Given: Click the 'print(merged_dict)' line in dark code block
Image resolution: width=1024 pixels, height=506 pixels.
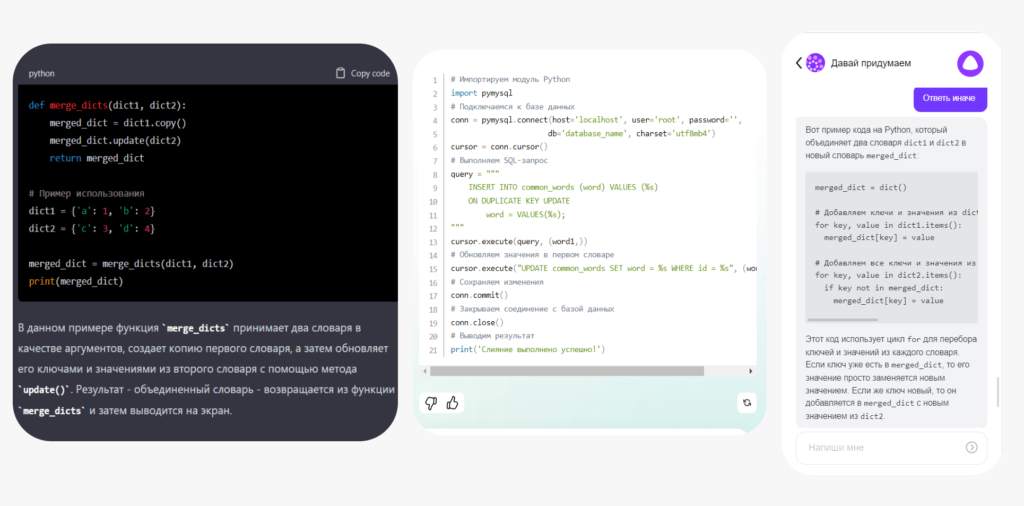Looking at the screenshot, I should (76, 281).
